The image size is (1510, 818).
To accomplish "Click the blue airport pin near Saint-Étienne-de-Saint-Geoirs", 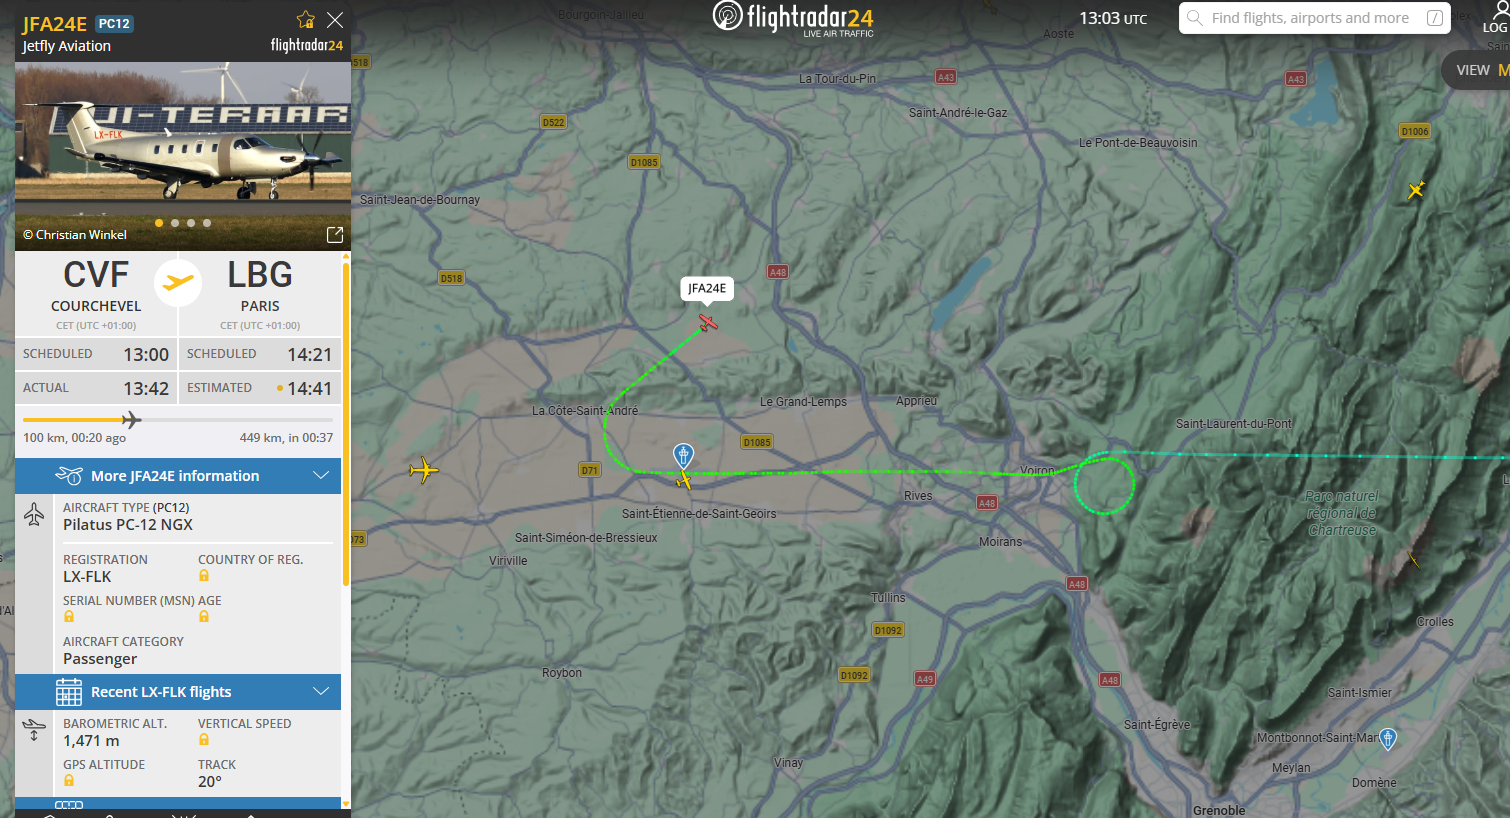I will 683,456.
